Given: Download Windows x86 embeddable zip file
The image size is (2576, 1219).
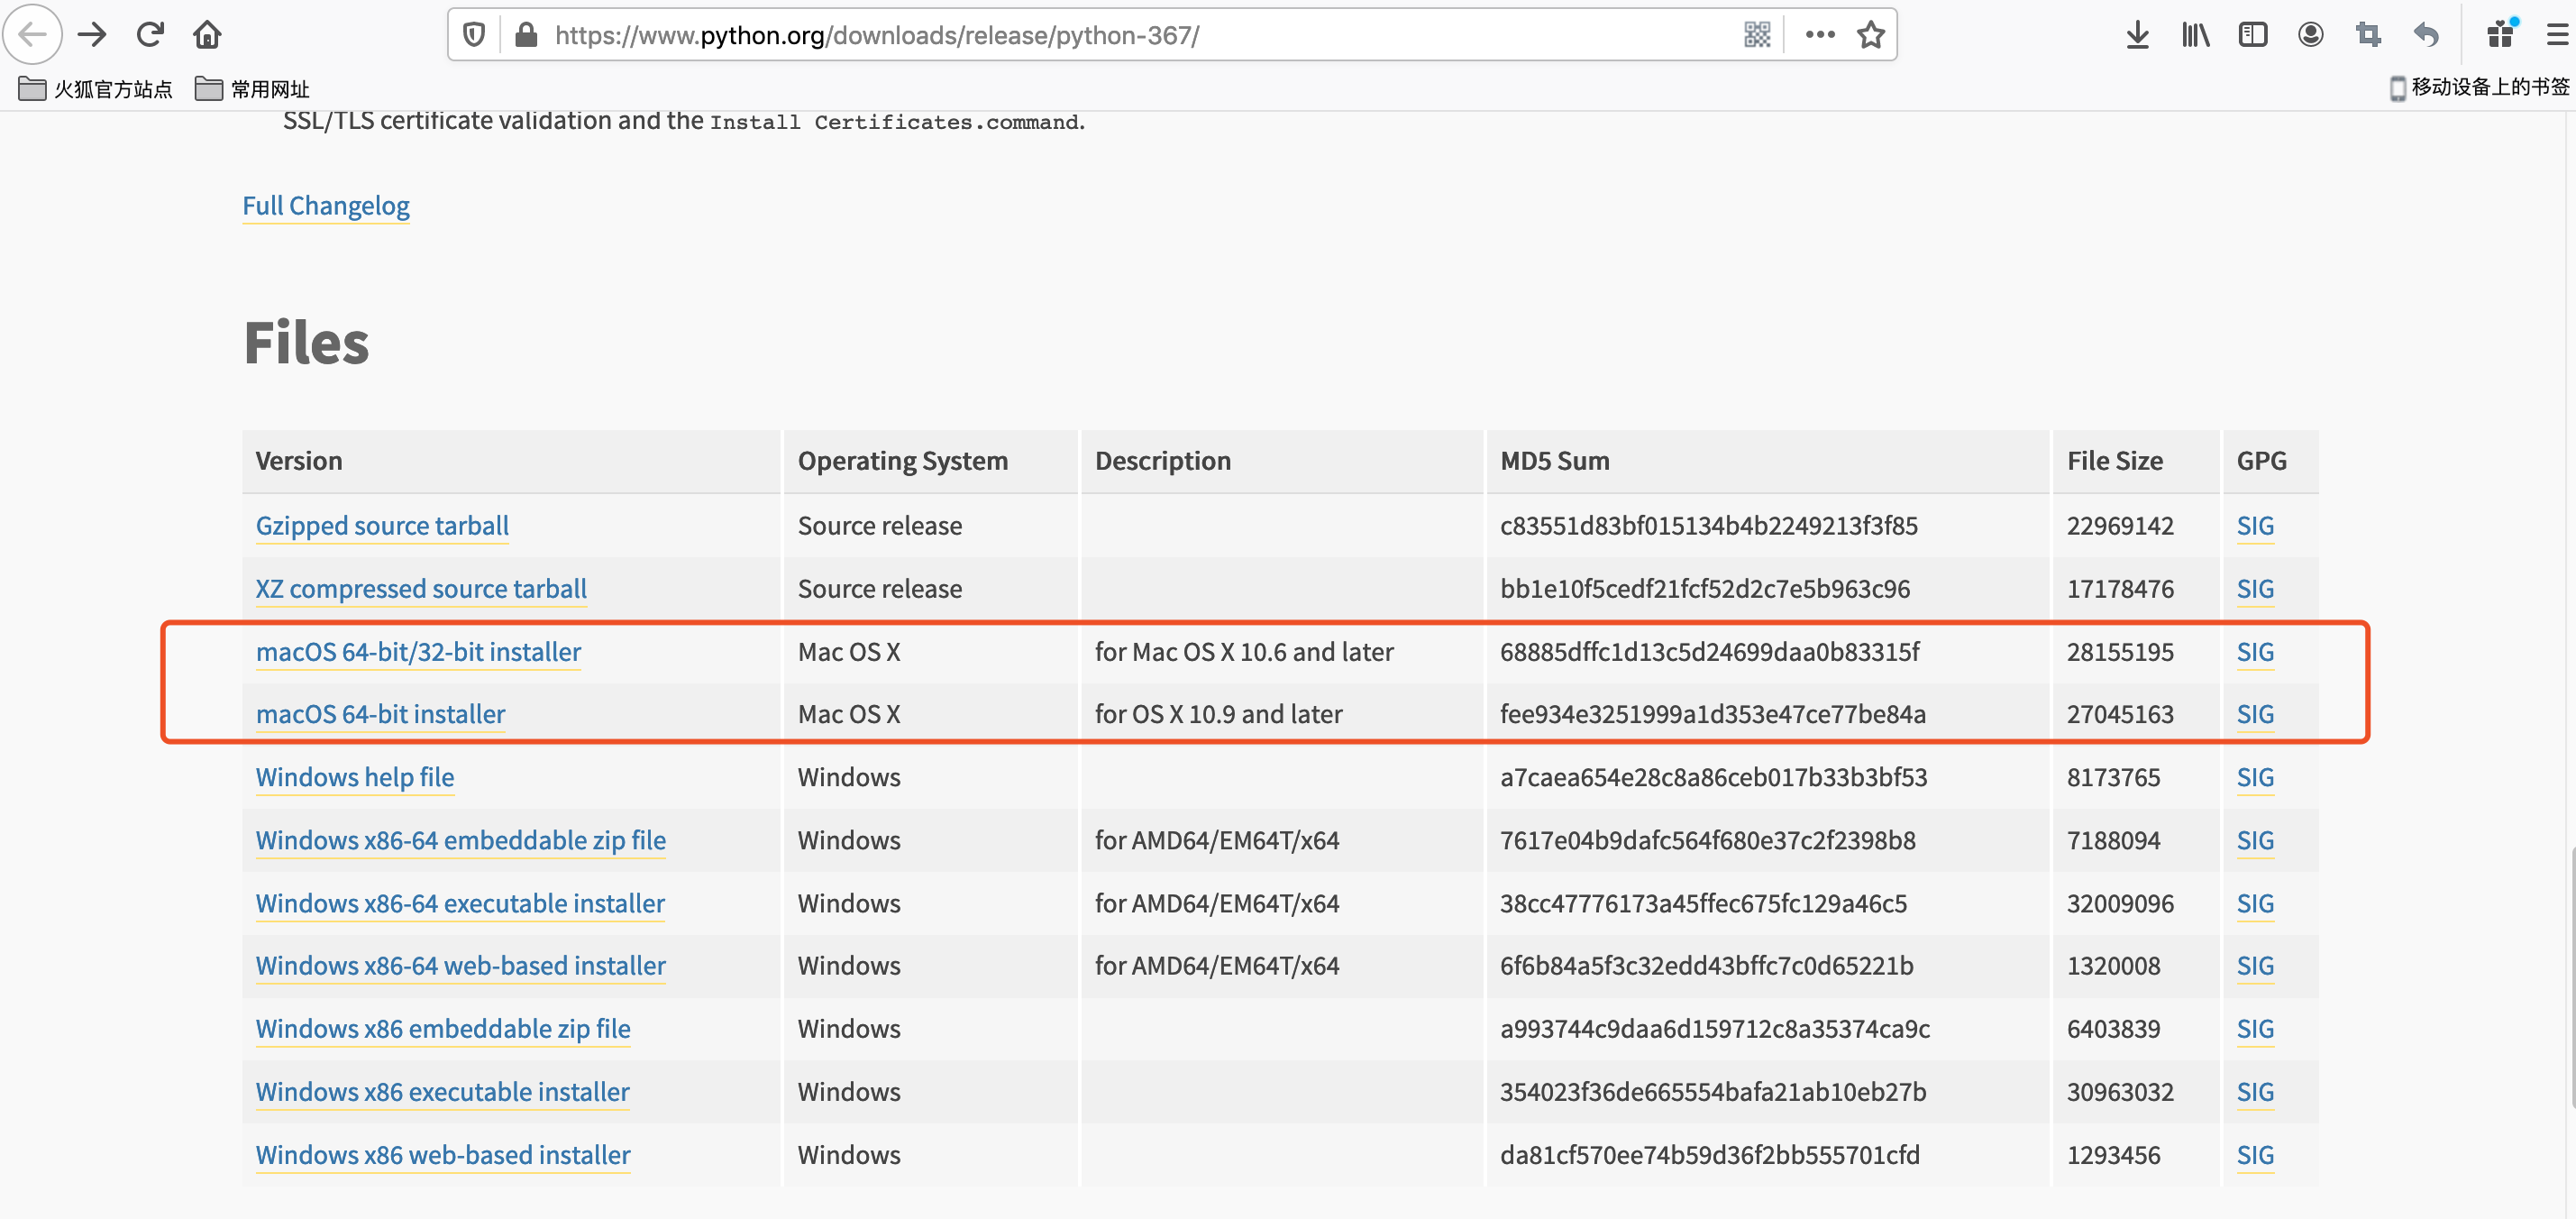Looking at the screenshot, I should tap(443, 1028).
